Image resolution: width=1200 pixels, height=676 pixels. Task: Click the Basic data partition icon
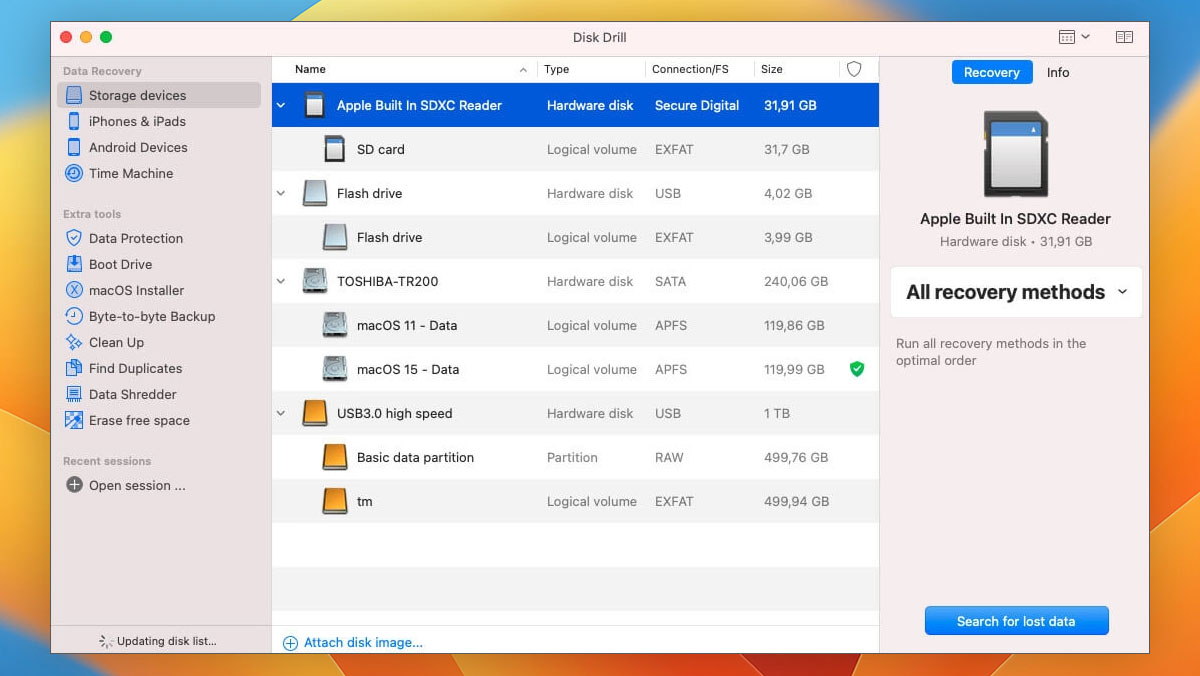335,457
